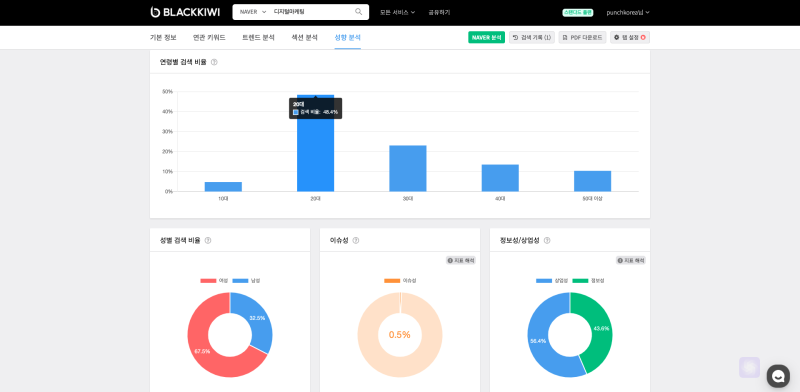Click the highlighted 20대 bar
The width and height of the screenshot is (800, 392).
(315, 143)
